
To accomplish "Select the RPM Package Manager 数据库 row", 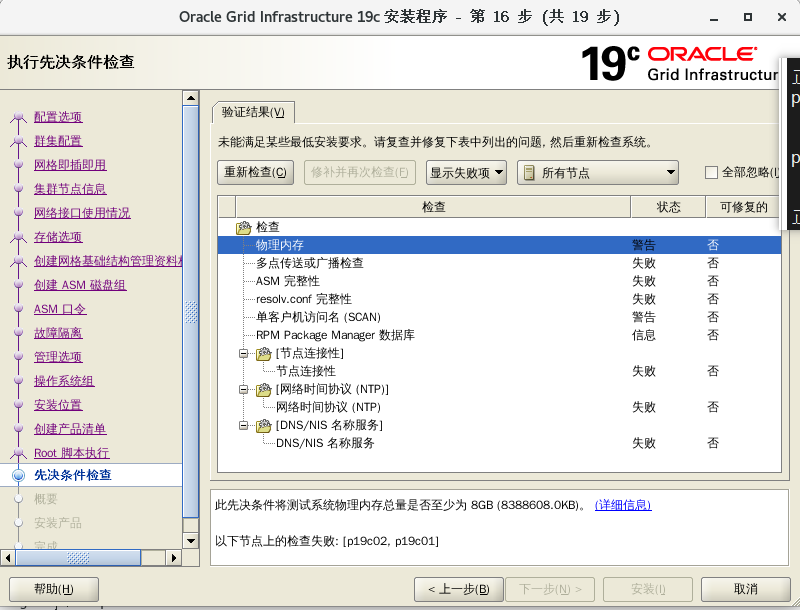I will pos(499,335).
